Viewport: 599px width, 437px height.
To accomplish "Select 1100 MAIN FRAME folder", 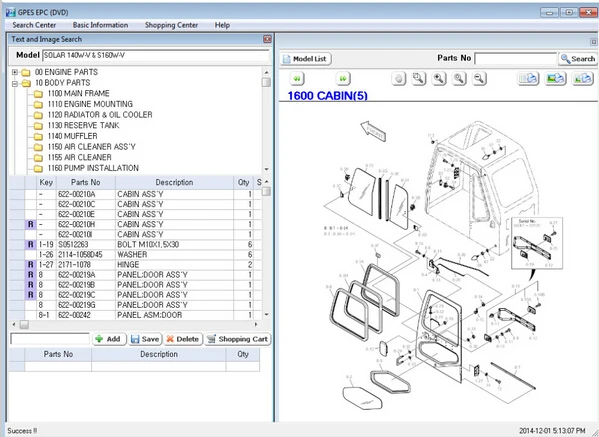I will tap(78, 94).
